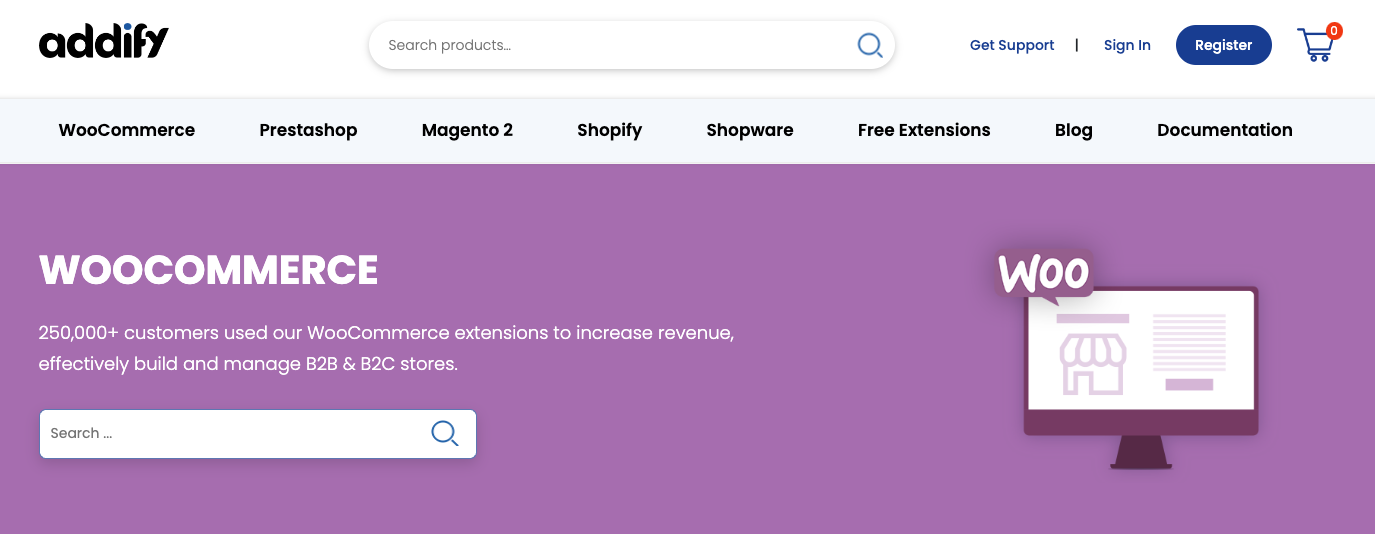1375x534 pixels.
Task: Click the Woo monitor illustration
Action: click(1128, 358)
